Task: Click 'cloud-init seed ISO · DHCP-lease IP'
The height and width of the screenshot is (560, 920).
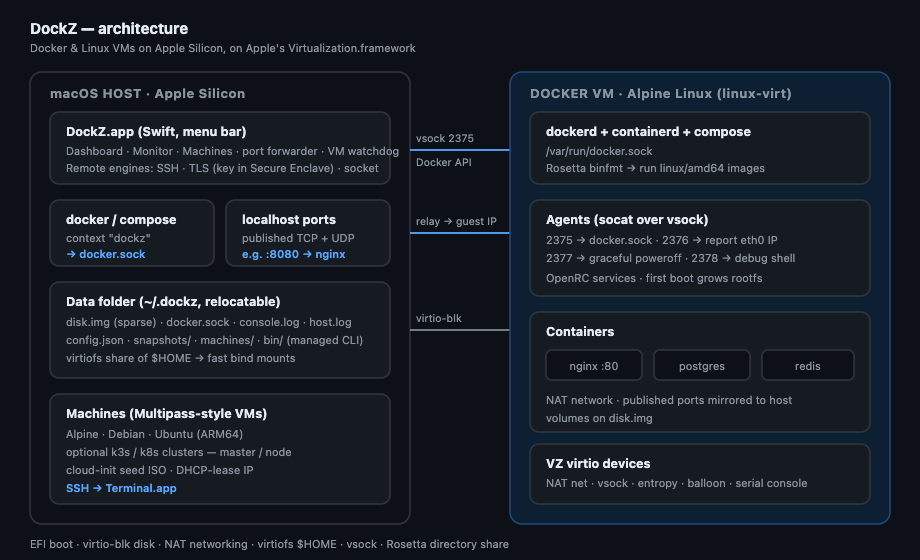Action: coord(160,470)
